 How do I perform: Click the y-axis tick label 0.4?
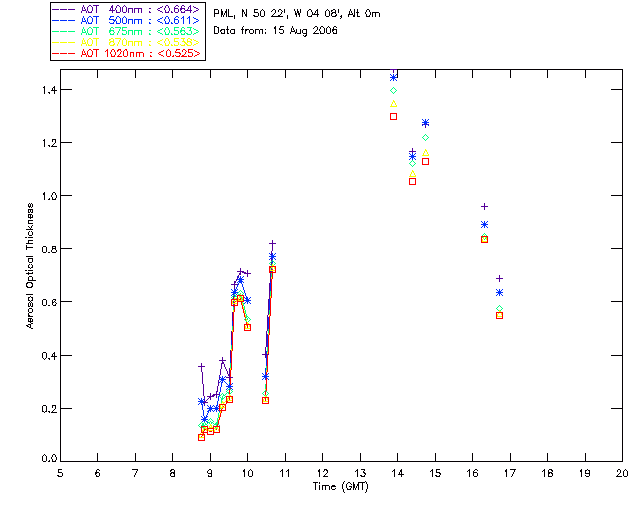click(x=49, y=356)
